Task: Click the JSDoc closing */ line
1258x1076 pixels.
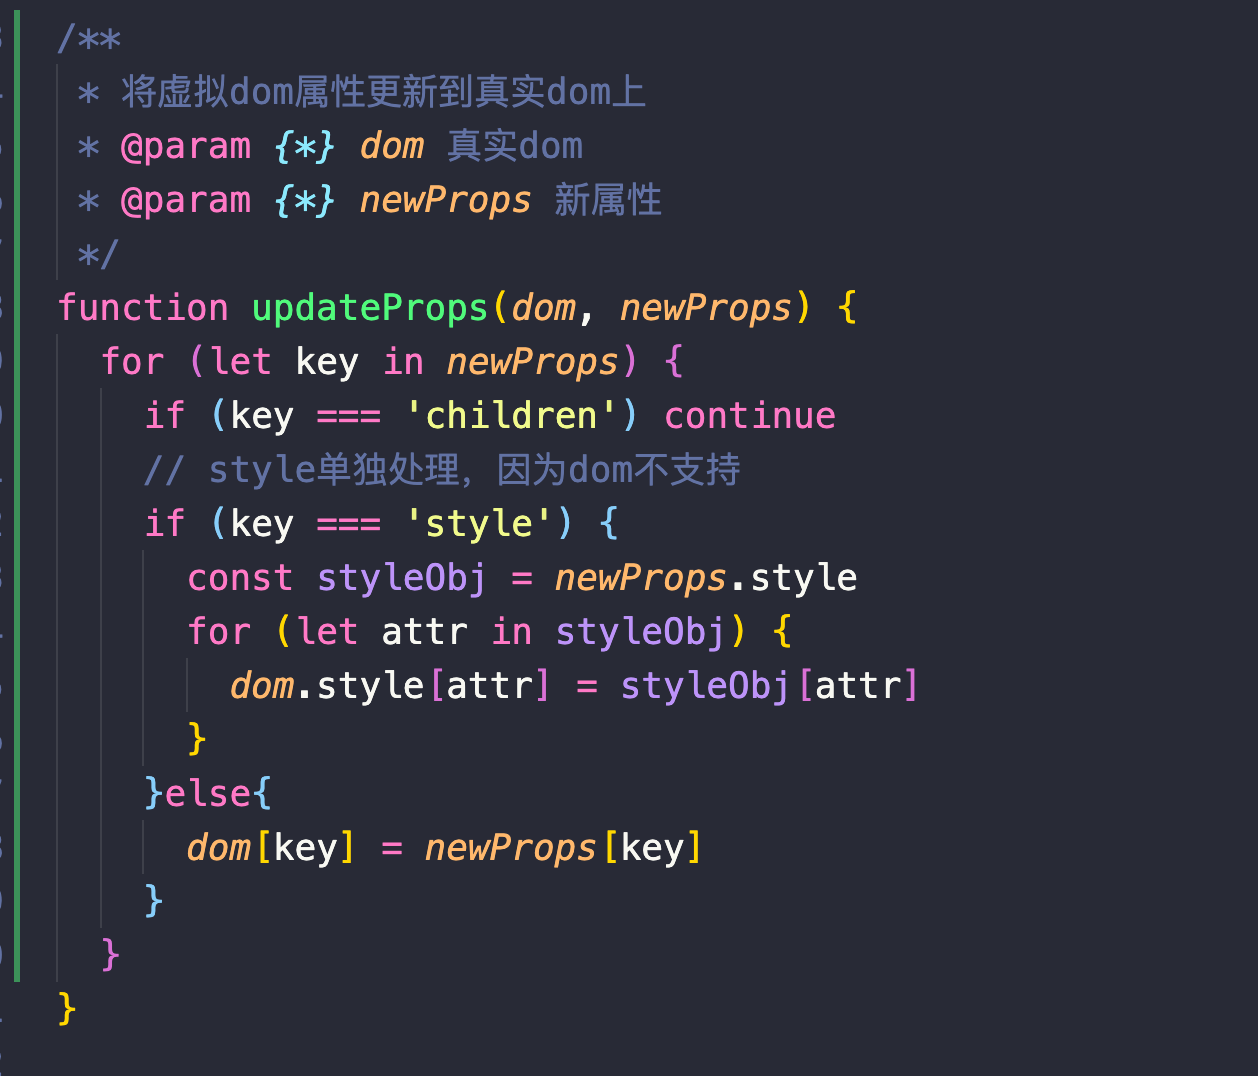Action: [x=98, y=254]
